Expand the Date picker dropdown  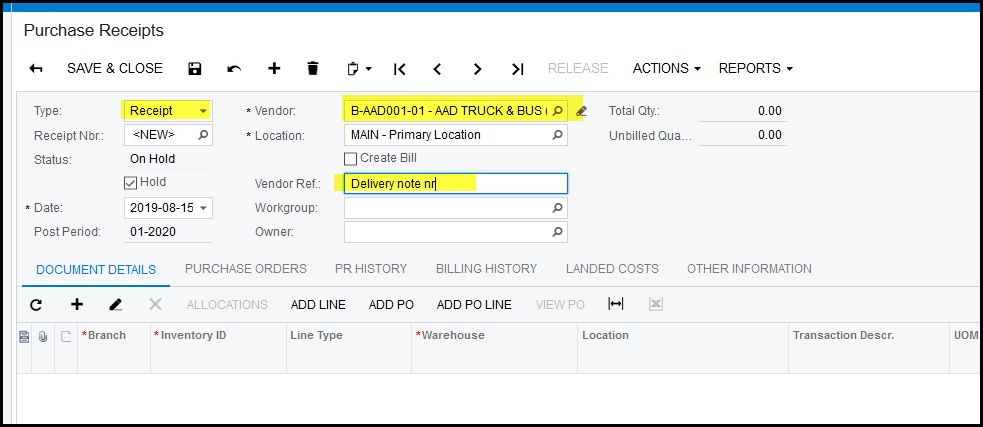click(204, 208)
